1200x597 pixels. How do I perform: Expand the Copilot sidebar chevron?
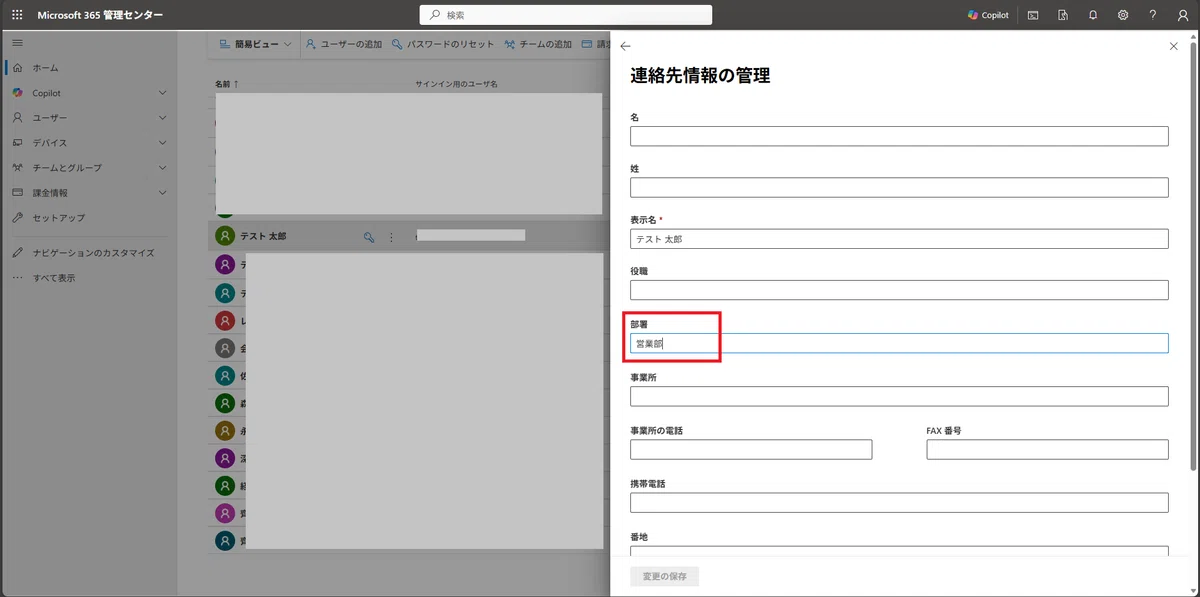pos(162,93)
